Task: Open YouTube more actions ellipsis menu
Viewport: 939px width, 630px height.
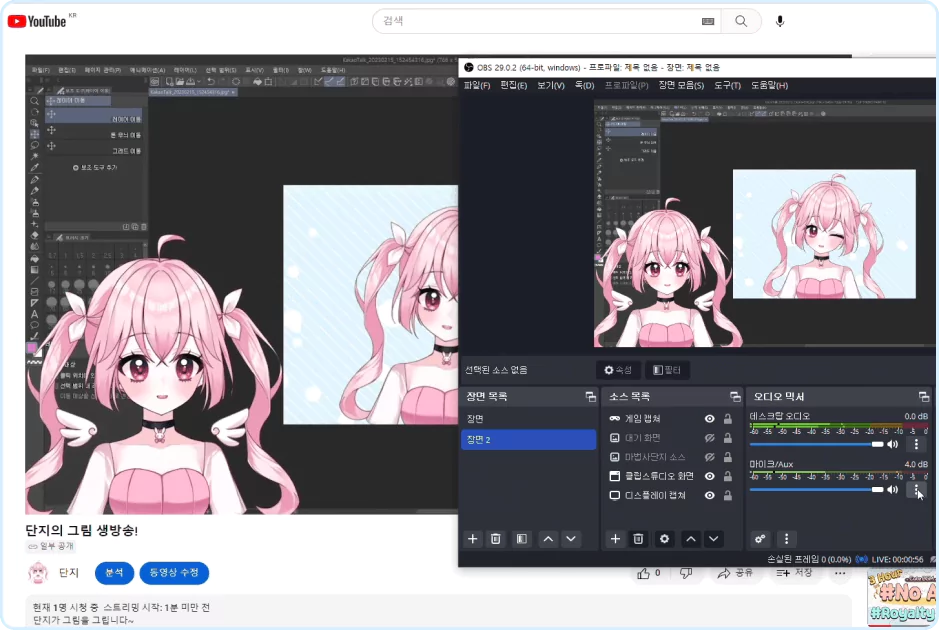Action: (840, 574)
